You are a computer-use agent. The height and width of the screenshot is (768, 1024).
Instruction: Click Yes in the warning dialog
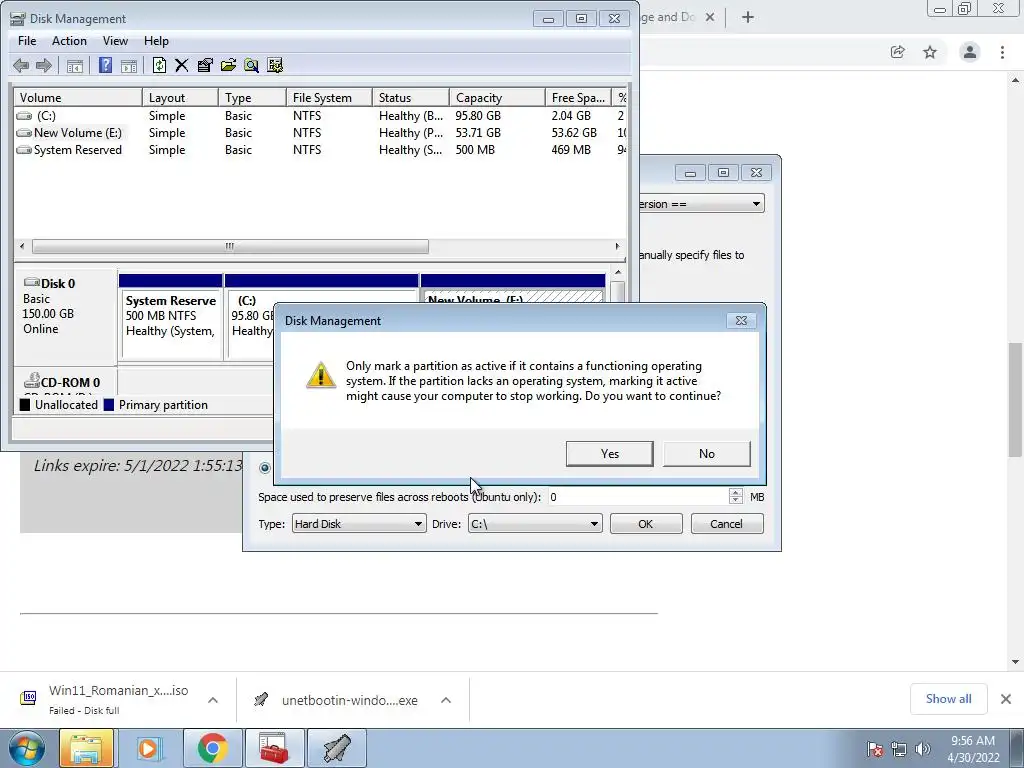click(609, 454)
